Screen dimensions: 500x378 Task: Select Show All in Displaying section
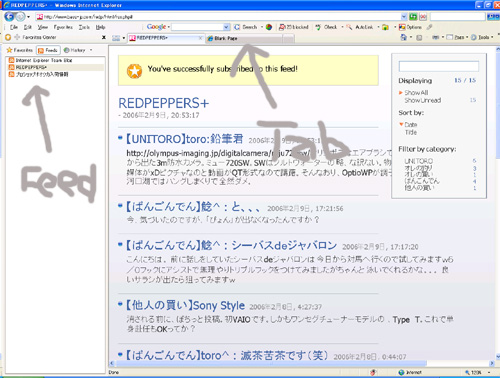click(x=416, y=93)
